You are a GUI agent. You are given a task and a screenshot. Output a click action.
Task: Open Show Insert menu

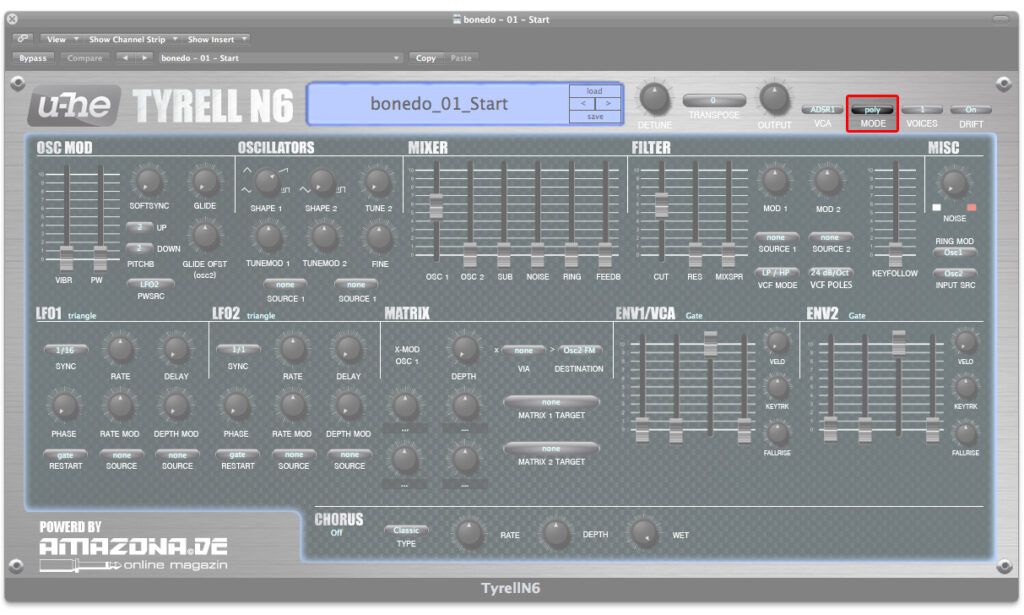click(216, 39)
